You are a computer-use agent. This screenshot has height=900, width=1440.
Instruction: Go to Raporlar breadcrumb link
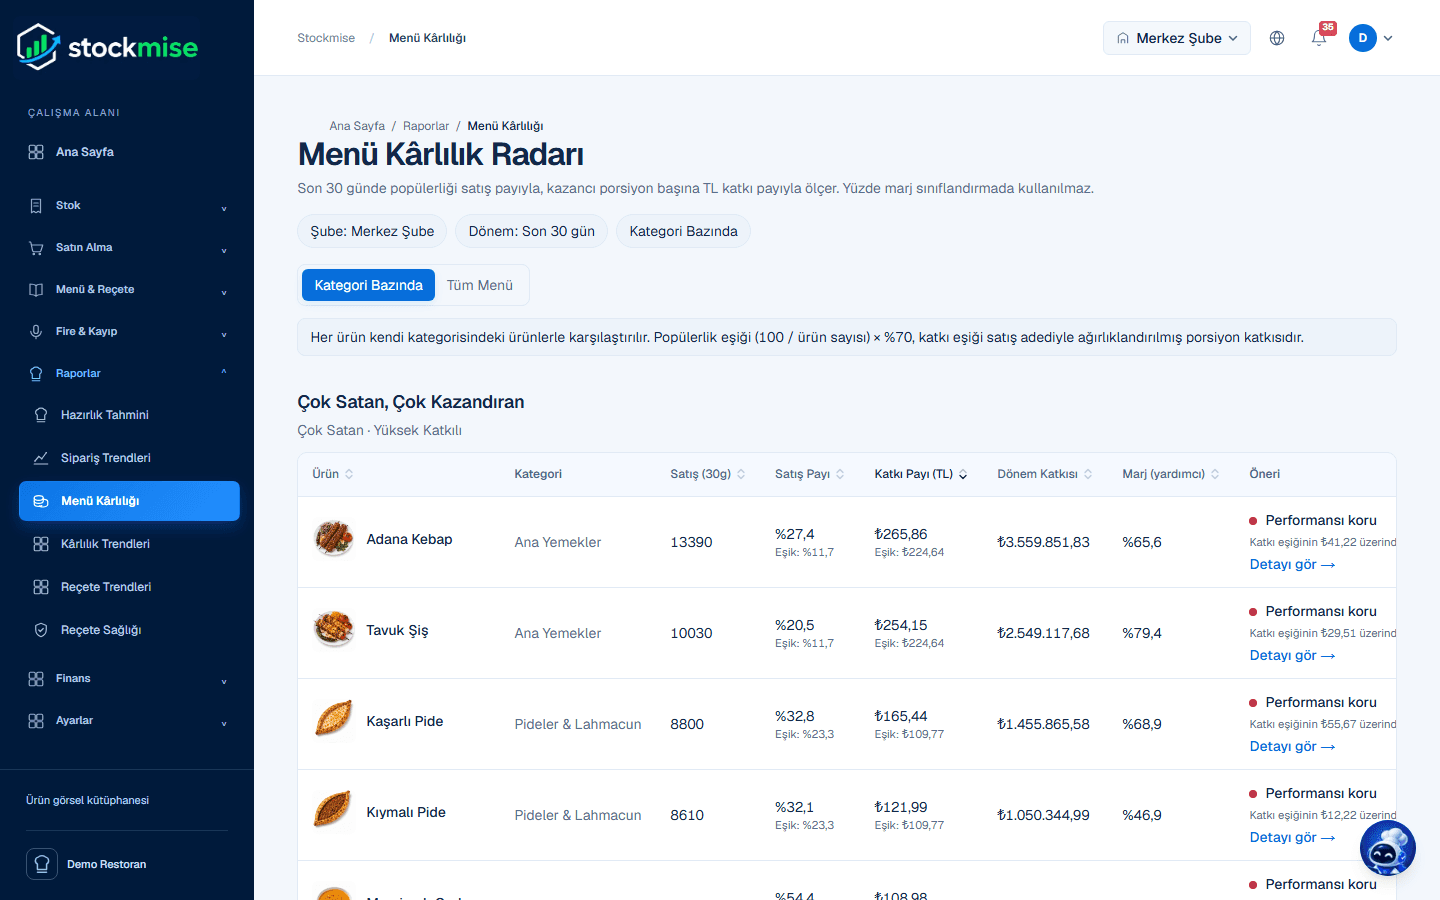[x=426, y=126]
